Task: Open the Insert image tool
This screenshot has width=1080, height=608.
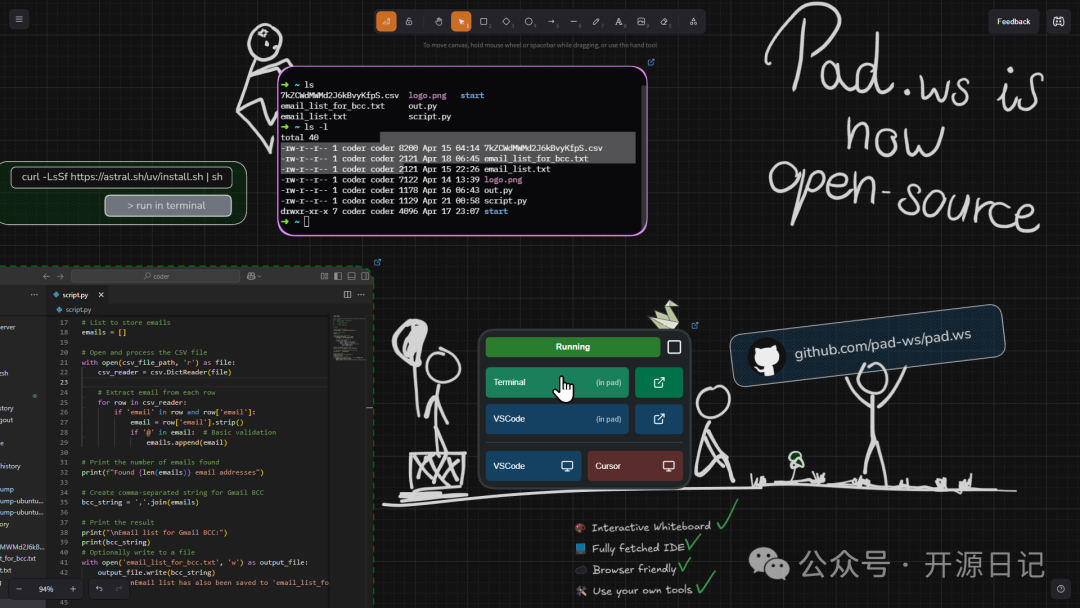Action: point(641,21)
